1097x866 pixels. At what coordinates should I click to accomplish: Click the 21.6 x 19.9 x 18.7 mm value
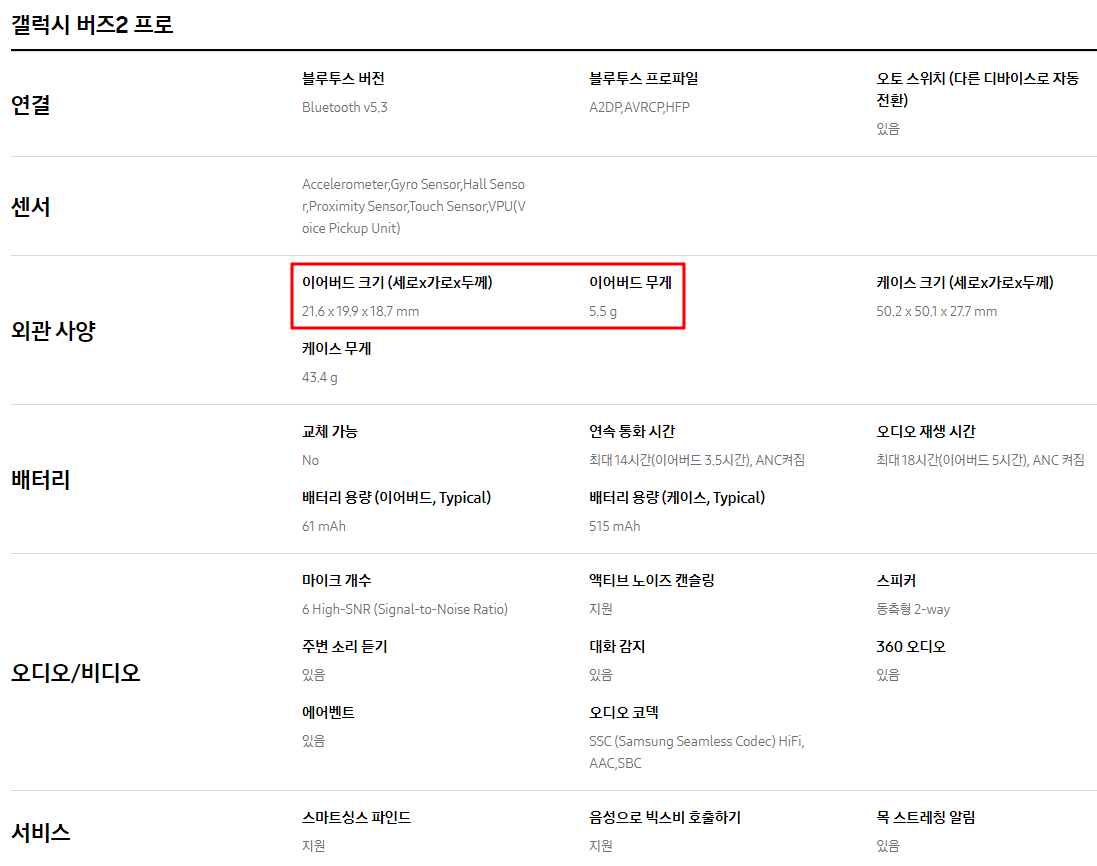(x=360, y=311)
